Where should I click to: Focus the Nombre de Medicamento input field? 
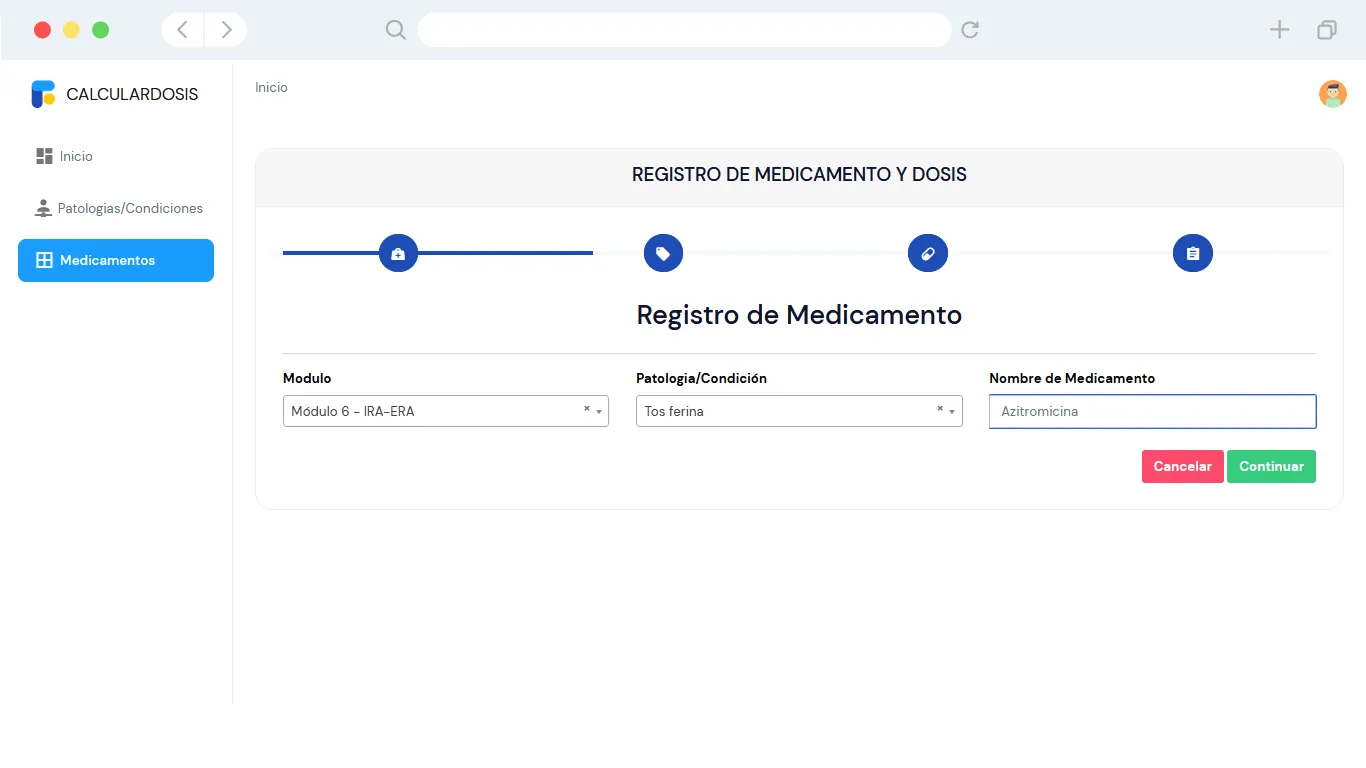pos(1152,411)
